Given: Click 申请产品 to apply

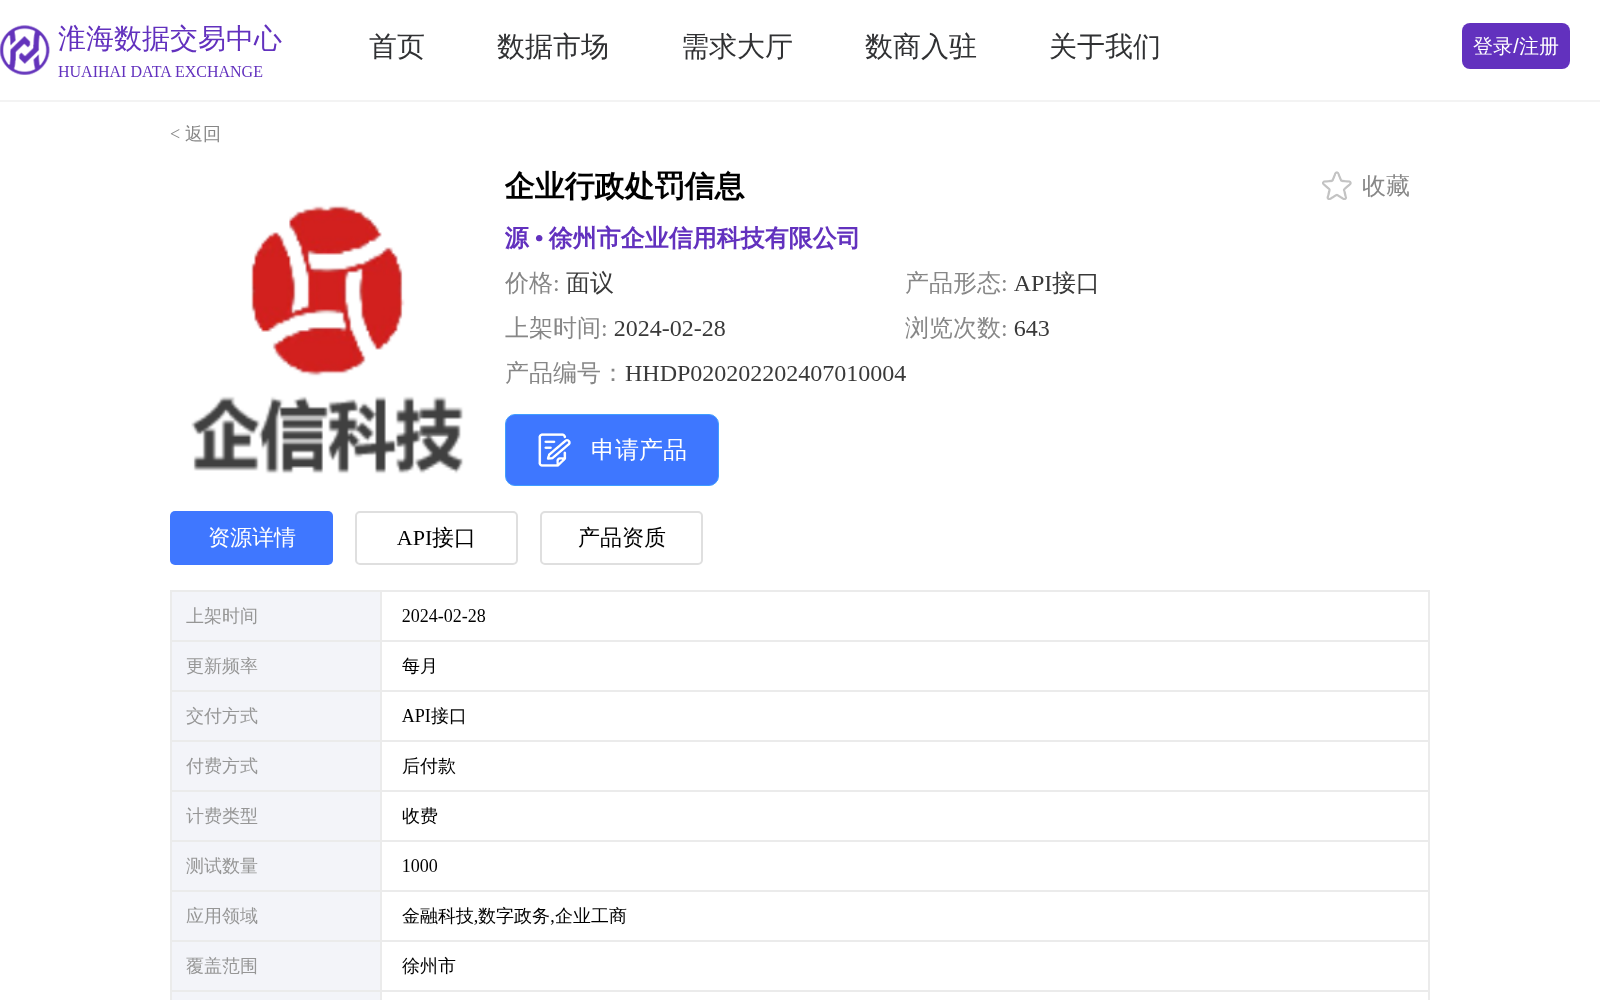Looking at the screenshot, I should (x=612, y=450).
